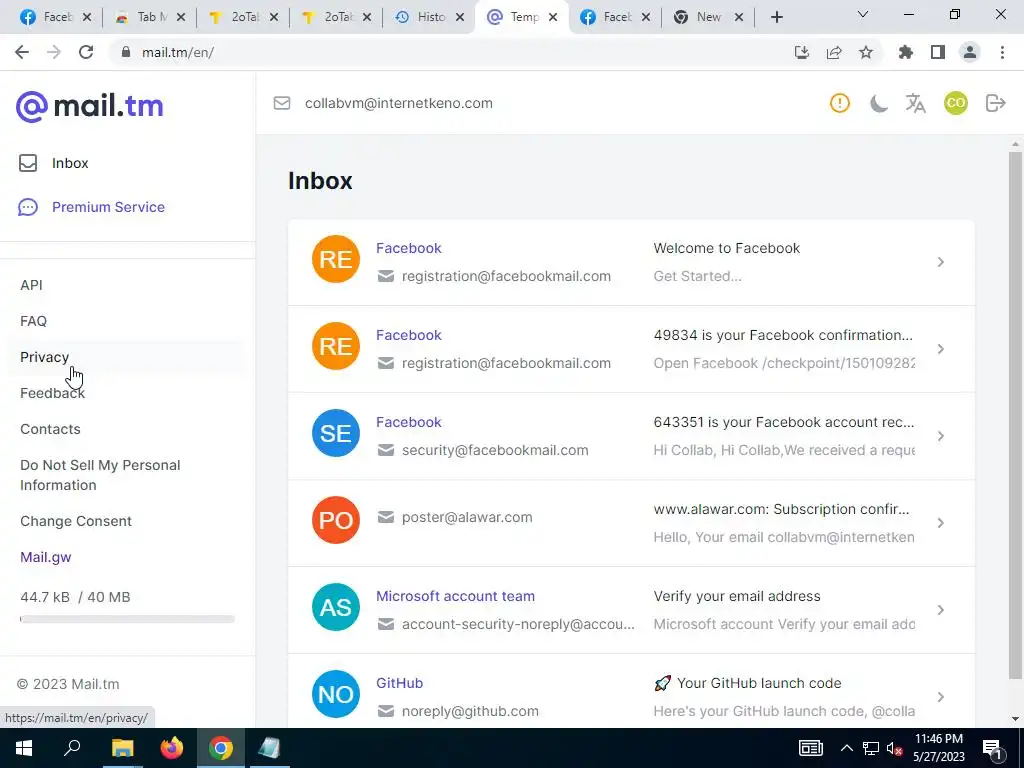Open the Windows Start menu

pyautogui.click(x=24, y=748)
